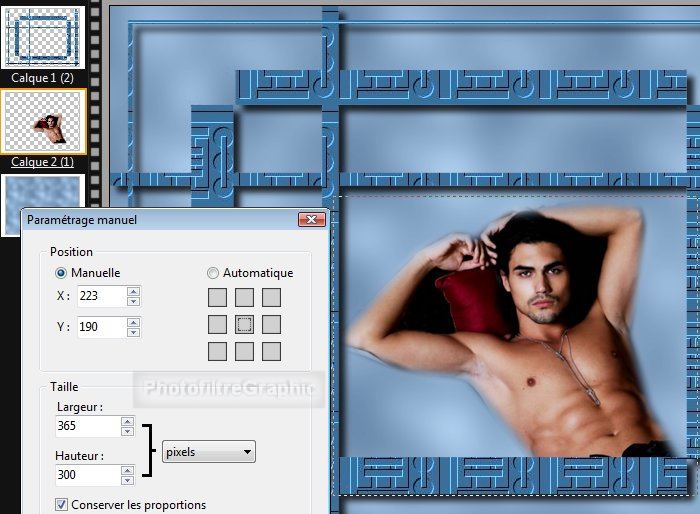Select the top-right alignment position square
Image resolution: width=700 pixels, height=514 pixels.
click(271, 297)
